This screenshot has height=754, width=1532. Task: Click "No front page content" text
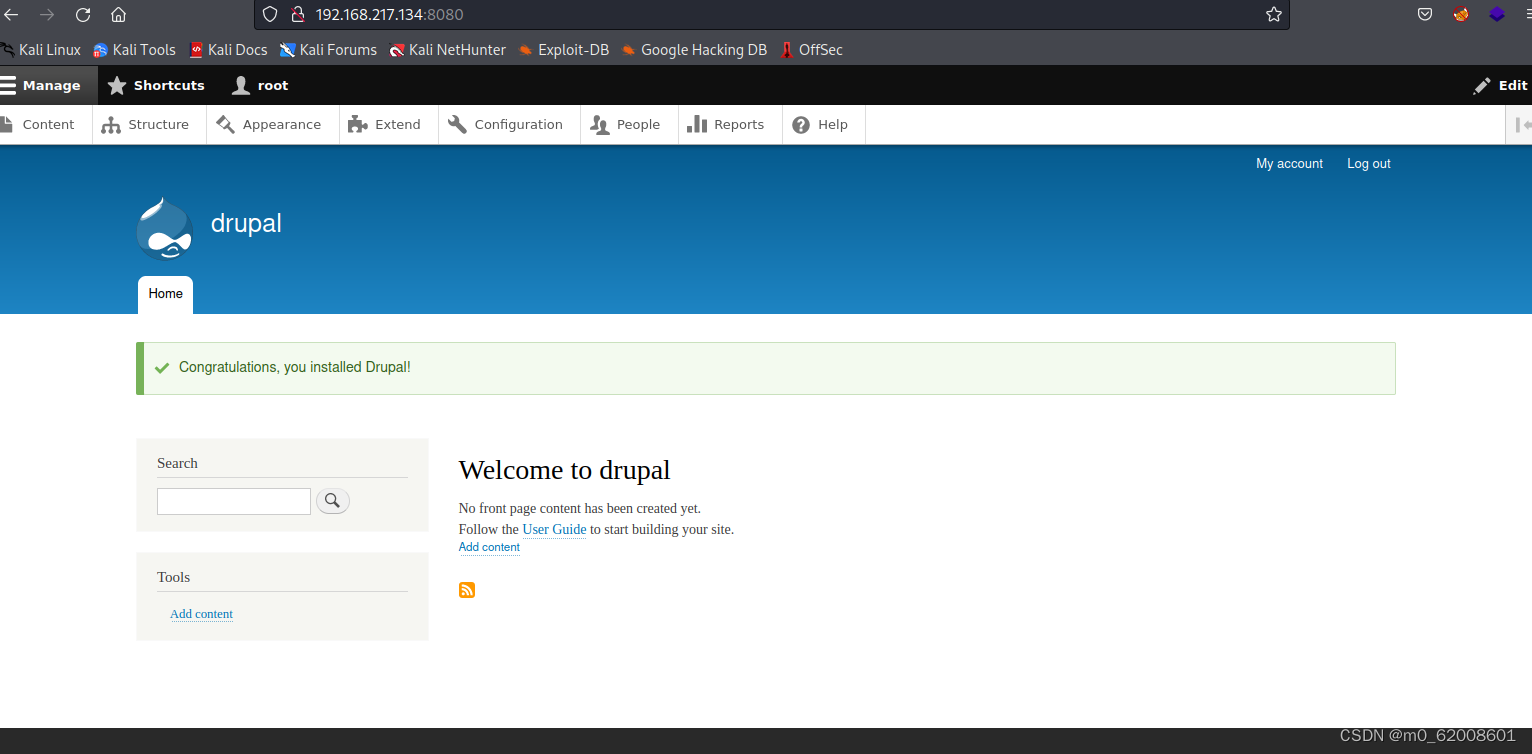[580, 508]
